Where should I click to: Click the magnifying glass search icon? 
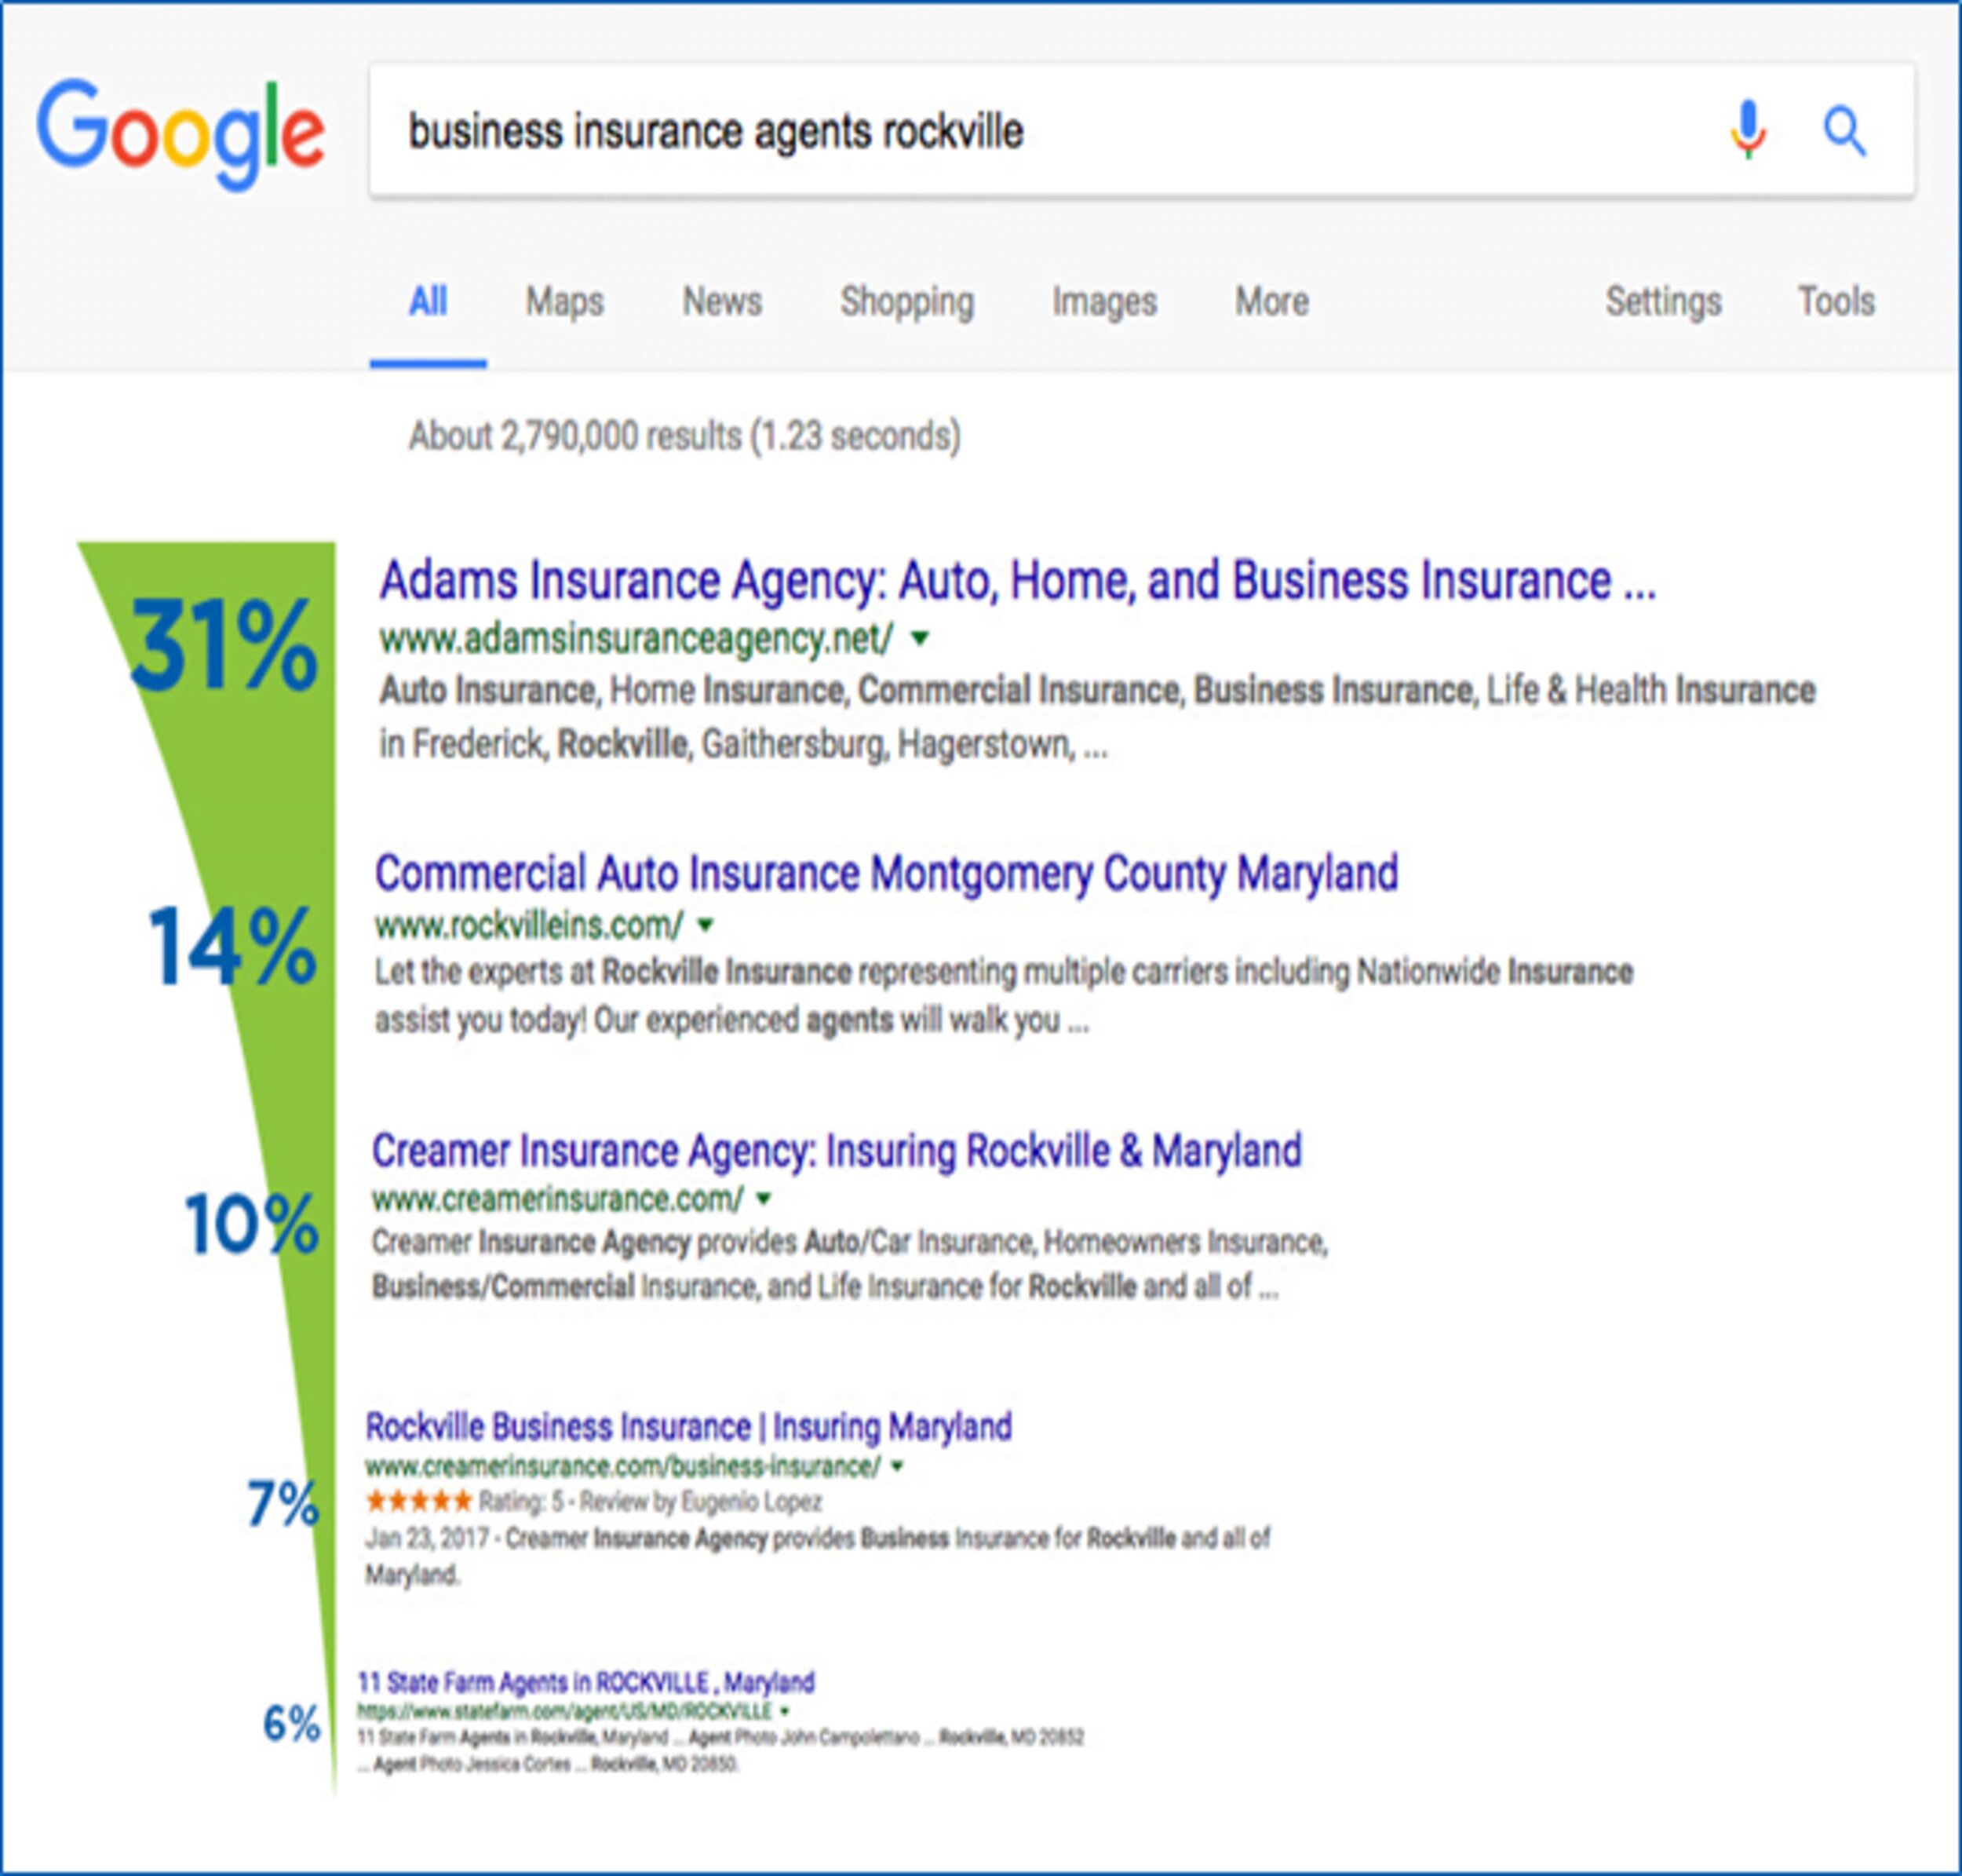pos(1844,132)
